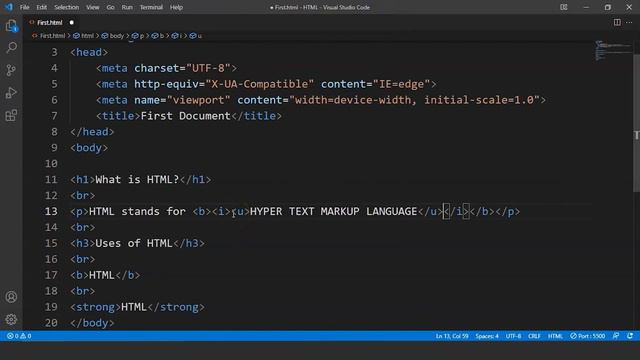Click 'IE=edge' content value
The image size is (640, 360).
[x=401, y=84]
